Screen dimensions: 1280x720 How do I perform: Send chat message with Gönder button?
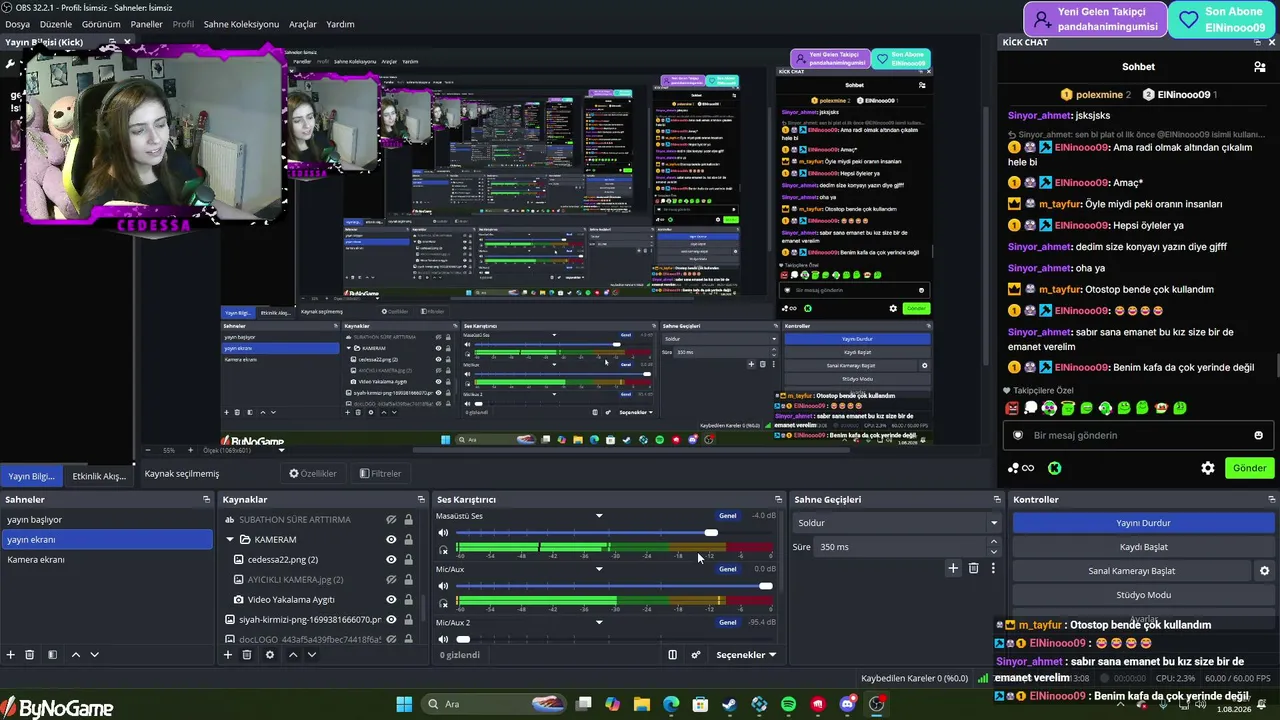[1249, 468]
